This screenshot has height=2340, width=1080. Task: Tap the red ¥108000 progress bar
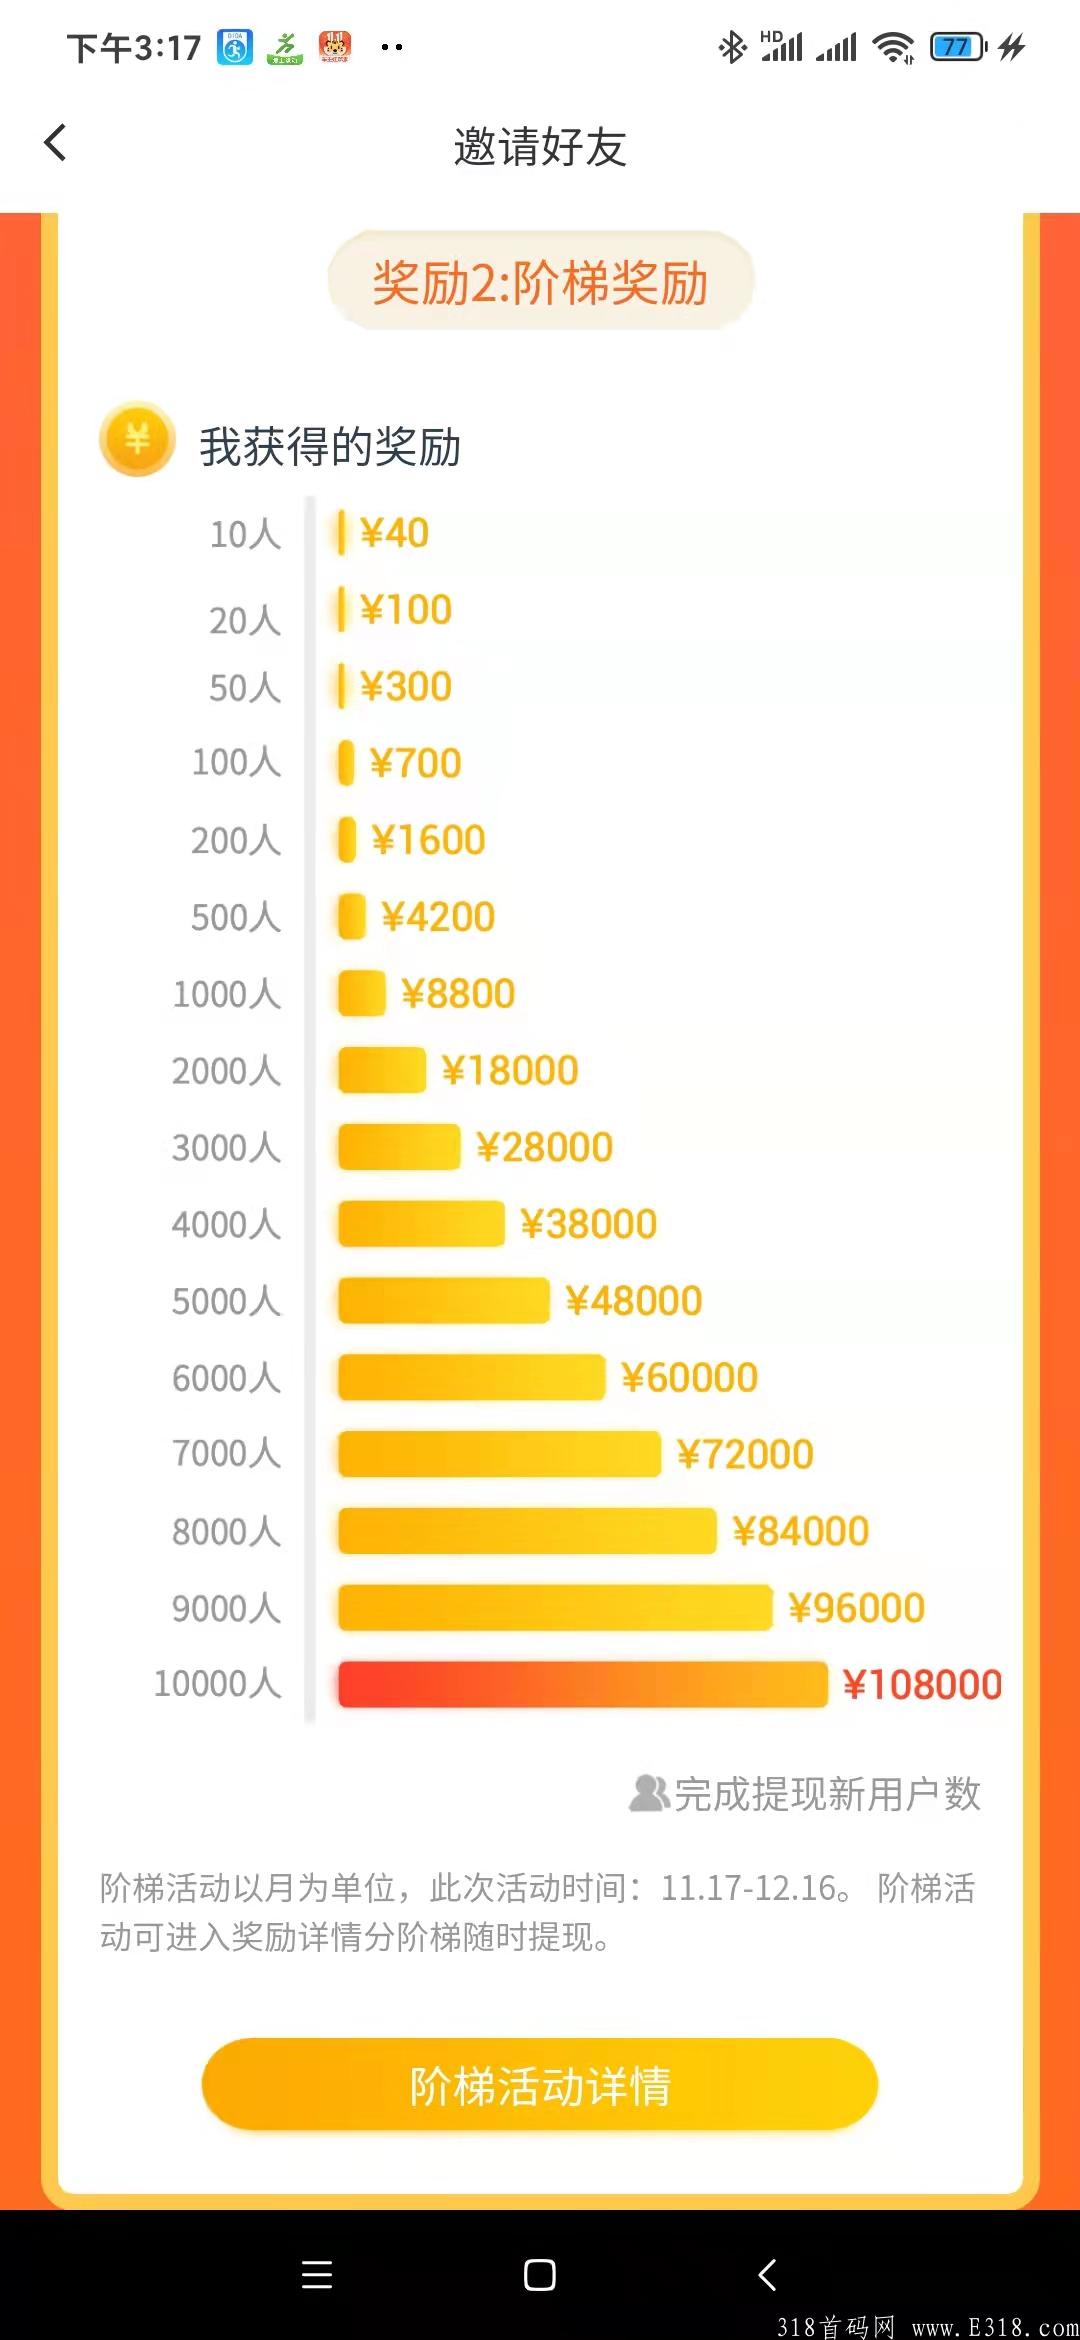pos(583,1684)
